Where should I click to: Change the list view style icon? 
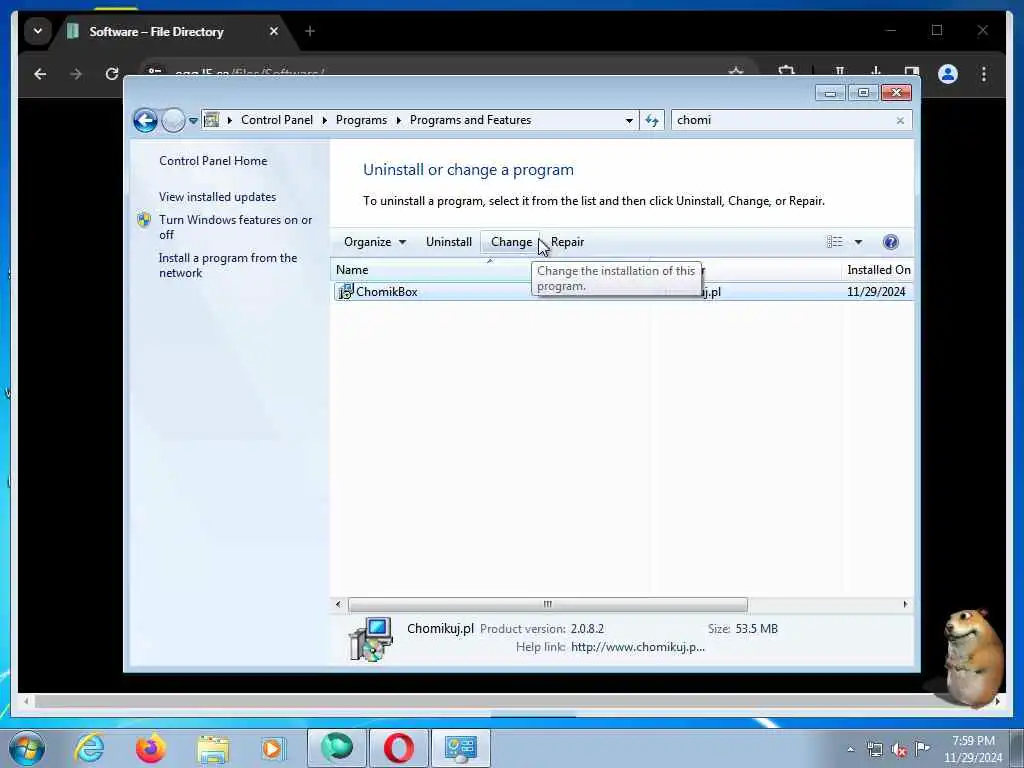click(x=835, y=242)
